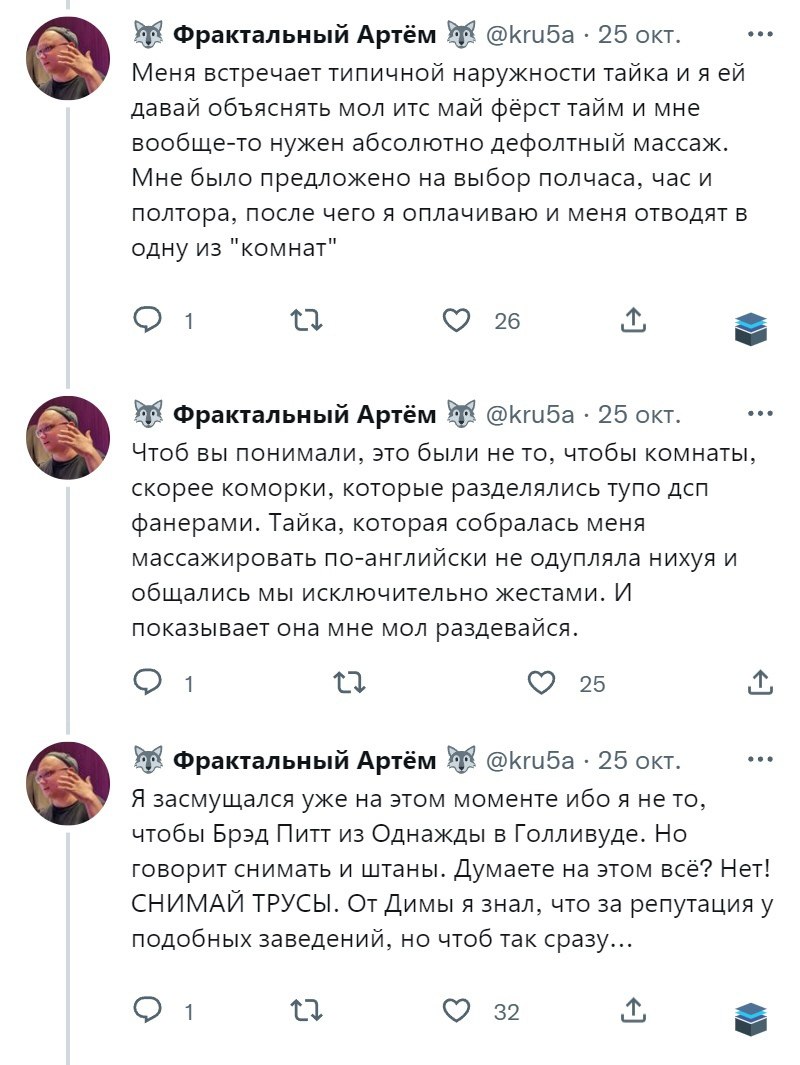Open more options on the Brad Pitt tweet
This screenshot has height=1065, width=800.
pos(760,760)
